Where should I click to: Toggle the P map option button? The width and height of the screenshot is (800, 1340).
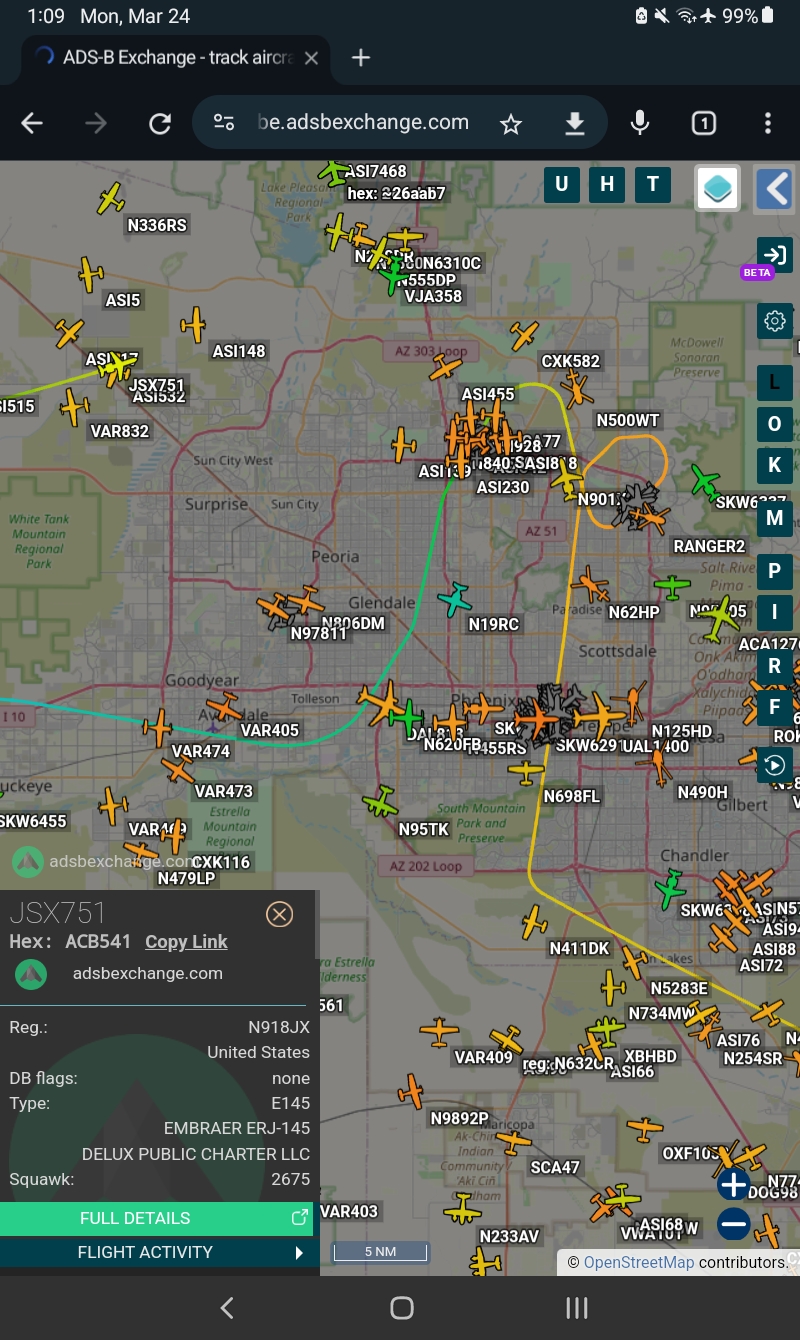pyautogui.click(x=774, y=571)
